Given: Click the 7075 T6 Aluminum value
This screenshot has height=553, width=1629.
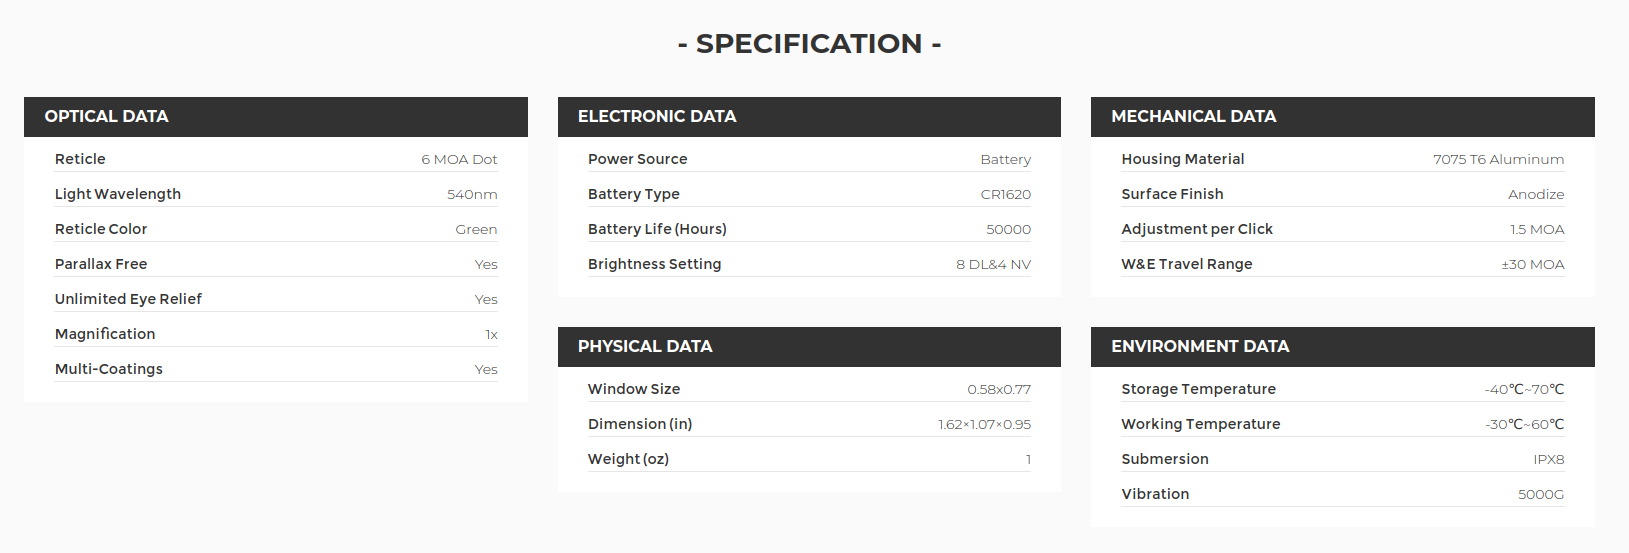Looking at the screenshot, I should point(1498,159).
